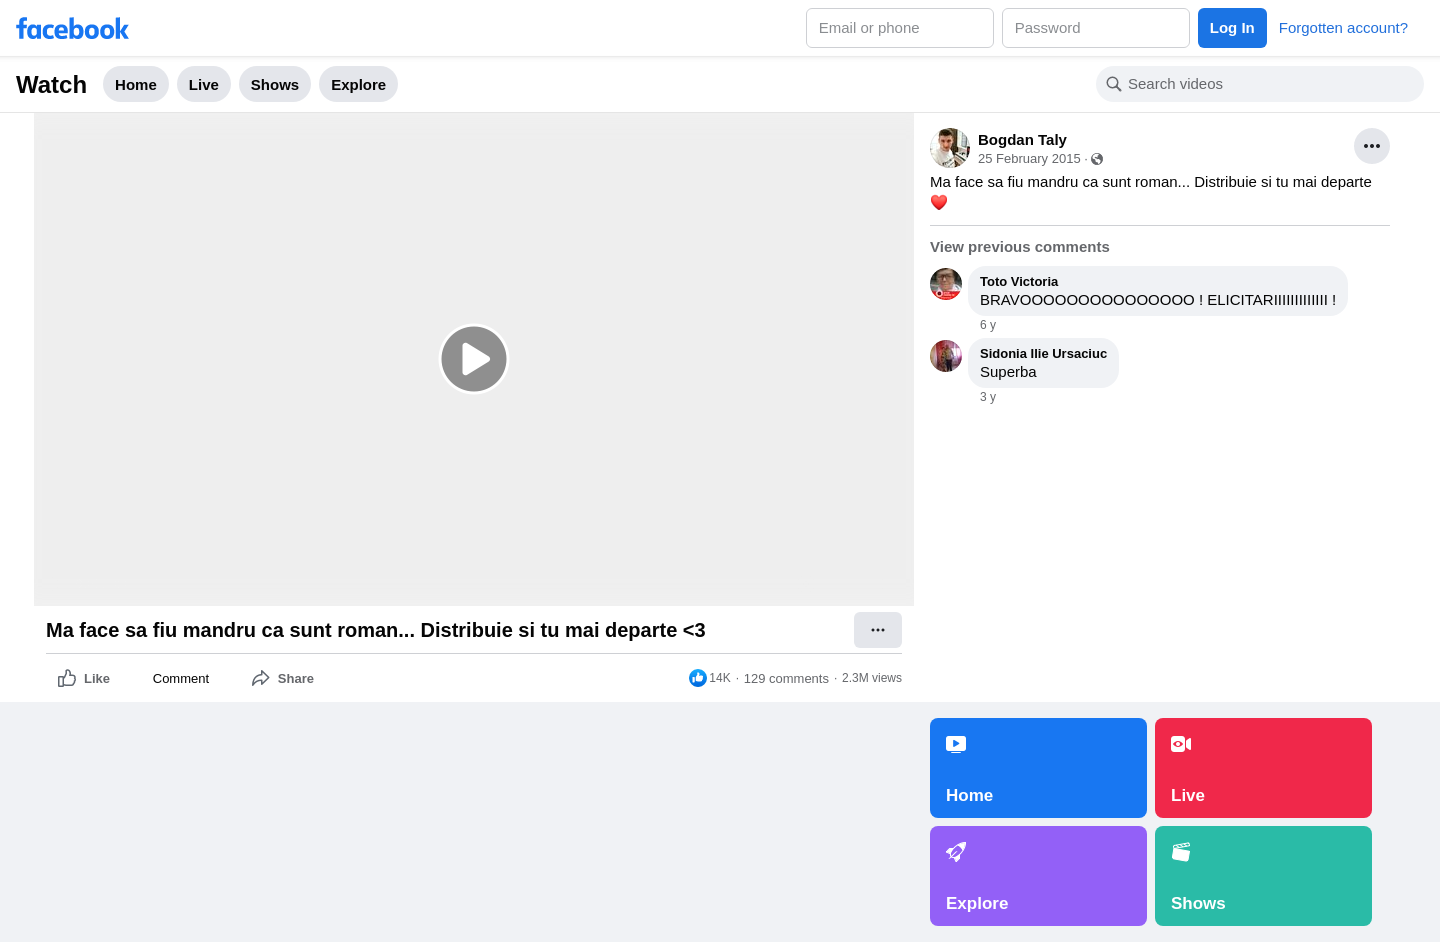
Task: Click the blue like reaction icon
Action: click(x=698, y=678)
